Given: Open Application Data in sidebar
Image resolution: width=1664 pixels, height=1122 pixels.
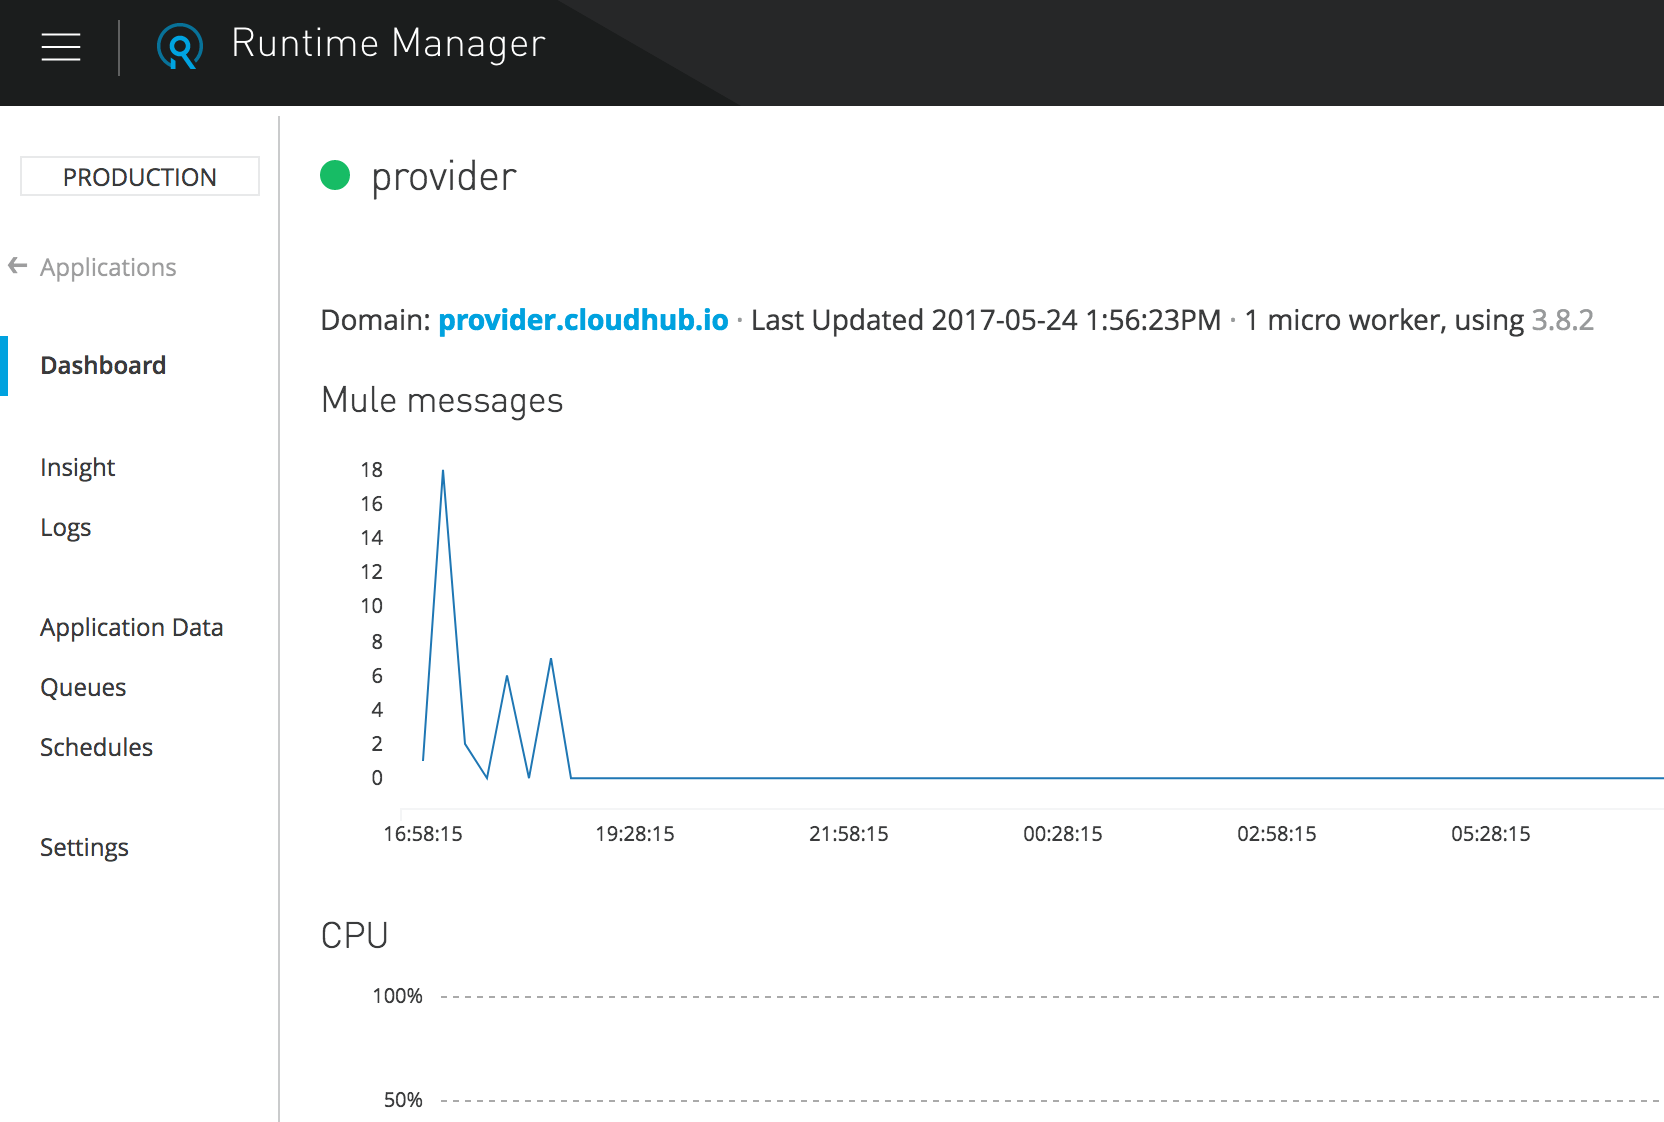Looking at the screenshot, I should (x=132, y=627).
